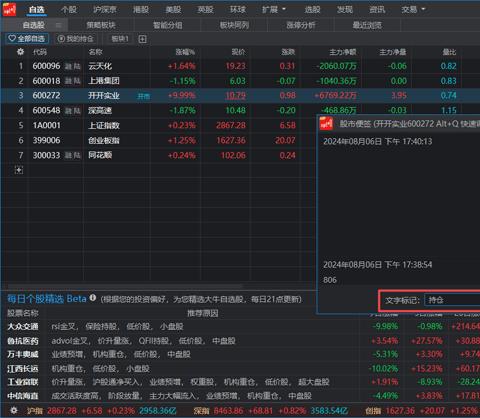This screenshot has height=418, width=480.
Task: Click the red app logo in the top-left corner
Action: tap(9, 9)
